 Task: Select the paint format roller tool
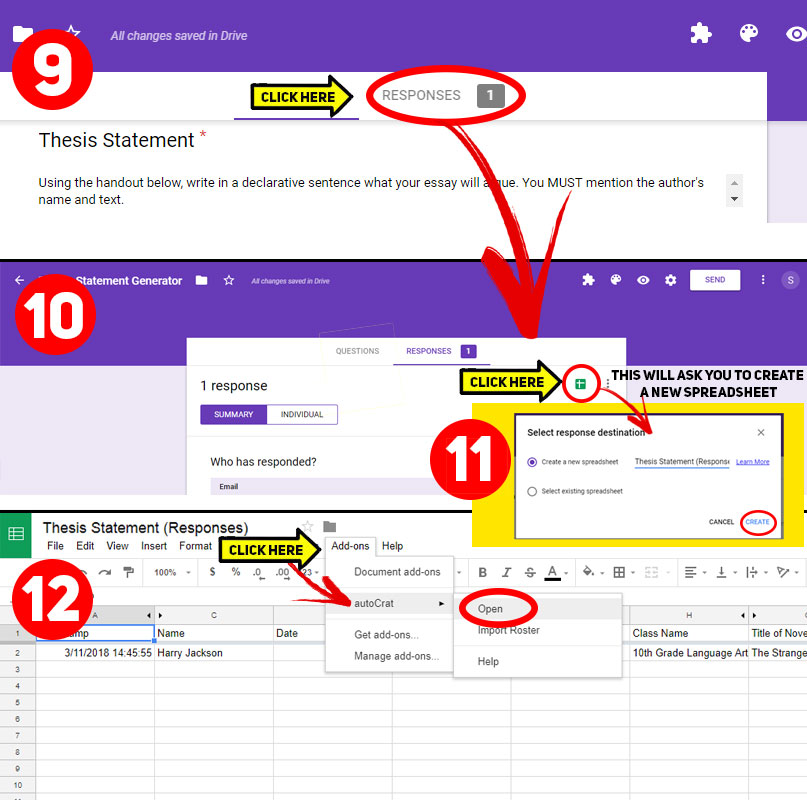click(x=129, y=572)
